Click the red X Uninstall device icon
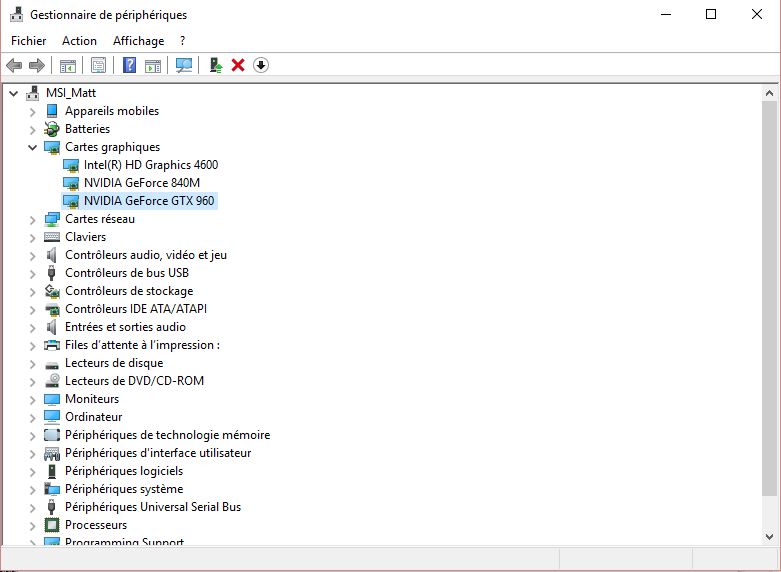The height and width of the screenshot is (572, 781). pyautogui.click(x=238, y=65)
